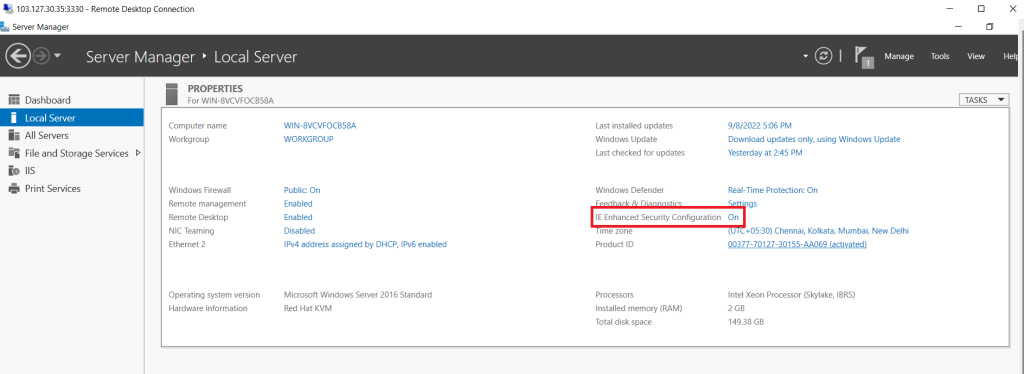This screenshot has width=1024, height=374.
Task: Toggle Remote Desktop Enabled setting
Action: point(298,217)
